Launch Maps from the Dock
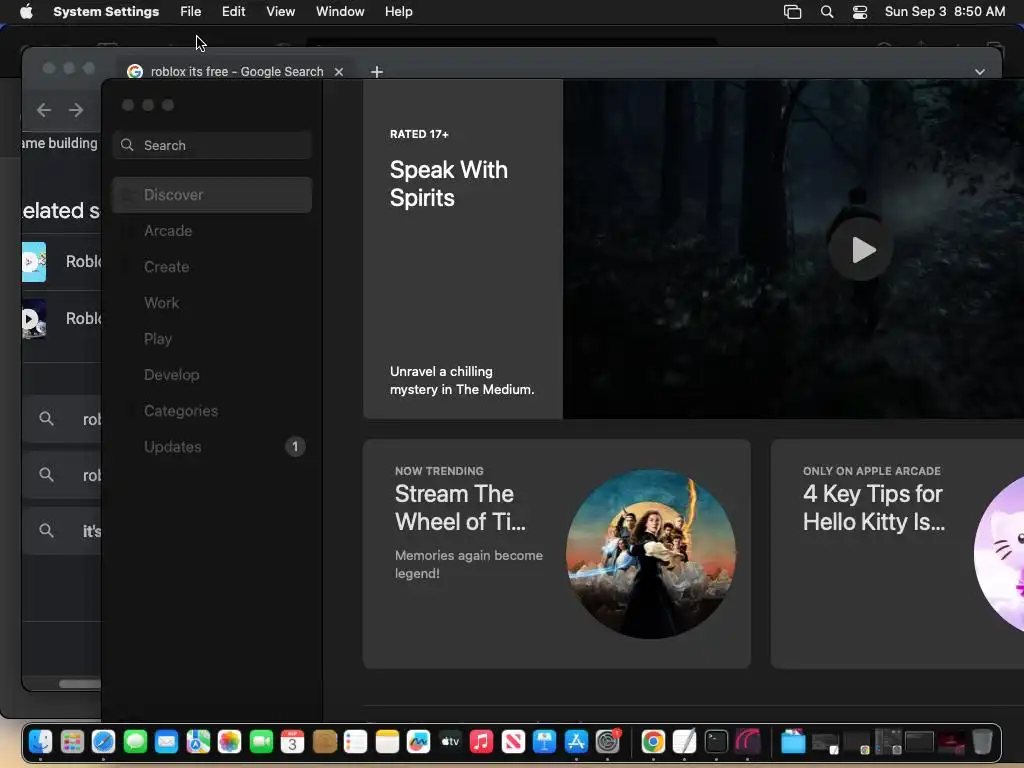 [198, 742]
